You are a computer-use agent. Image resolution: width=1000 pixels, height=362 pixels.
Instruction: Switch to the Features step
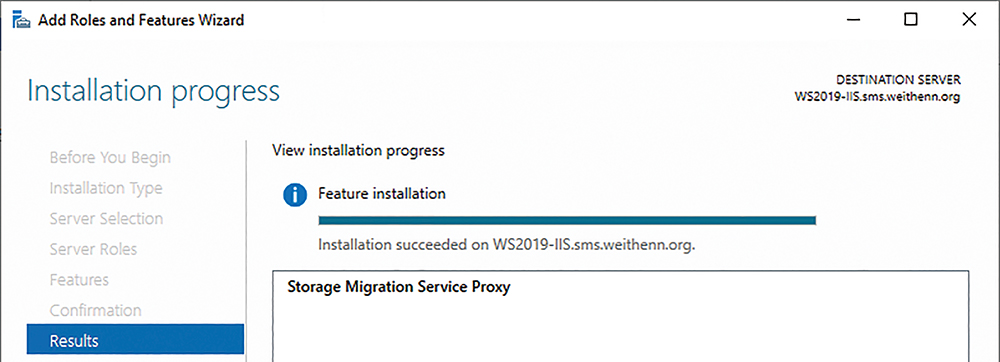point(79,280)
